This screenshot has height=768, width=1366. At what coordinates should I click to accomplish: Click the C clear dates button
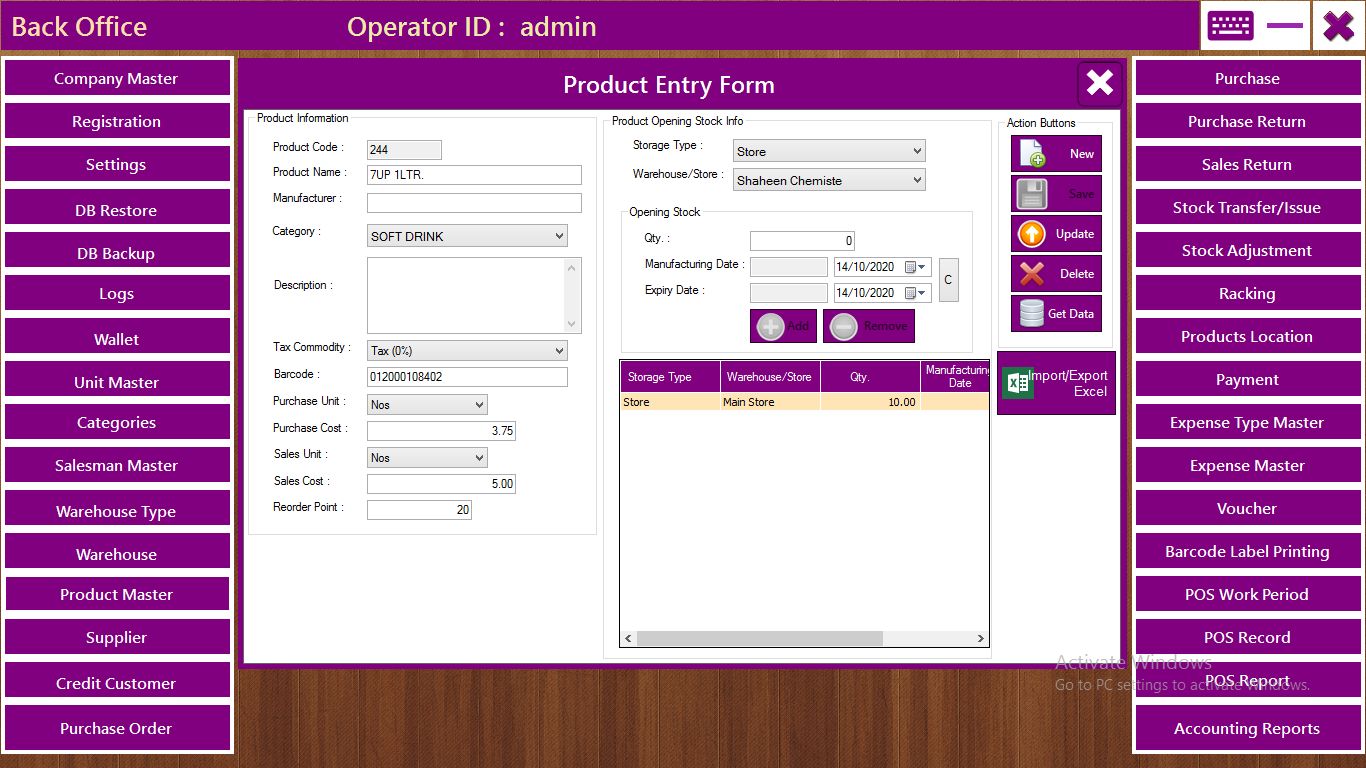(948, 280)
